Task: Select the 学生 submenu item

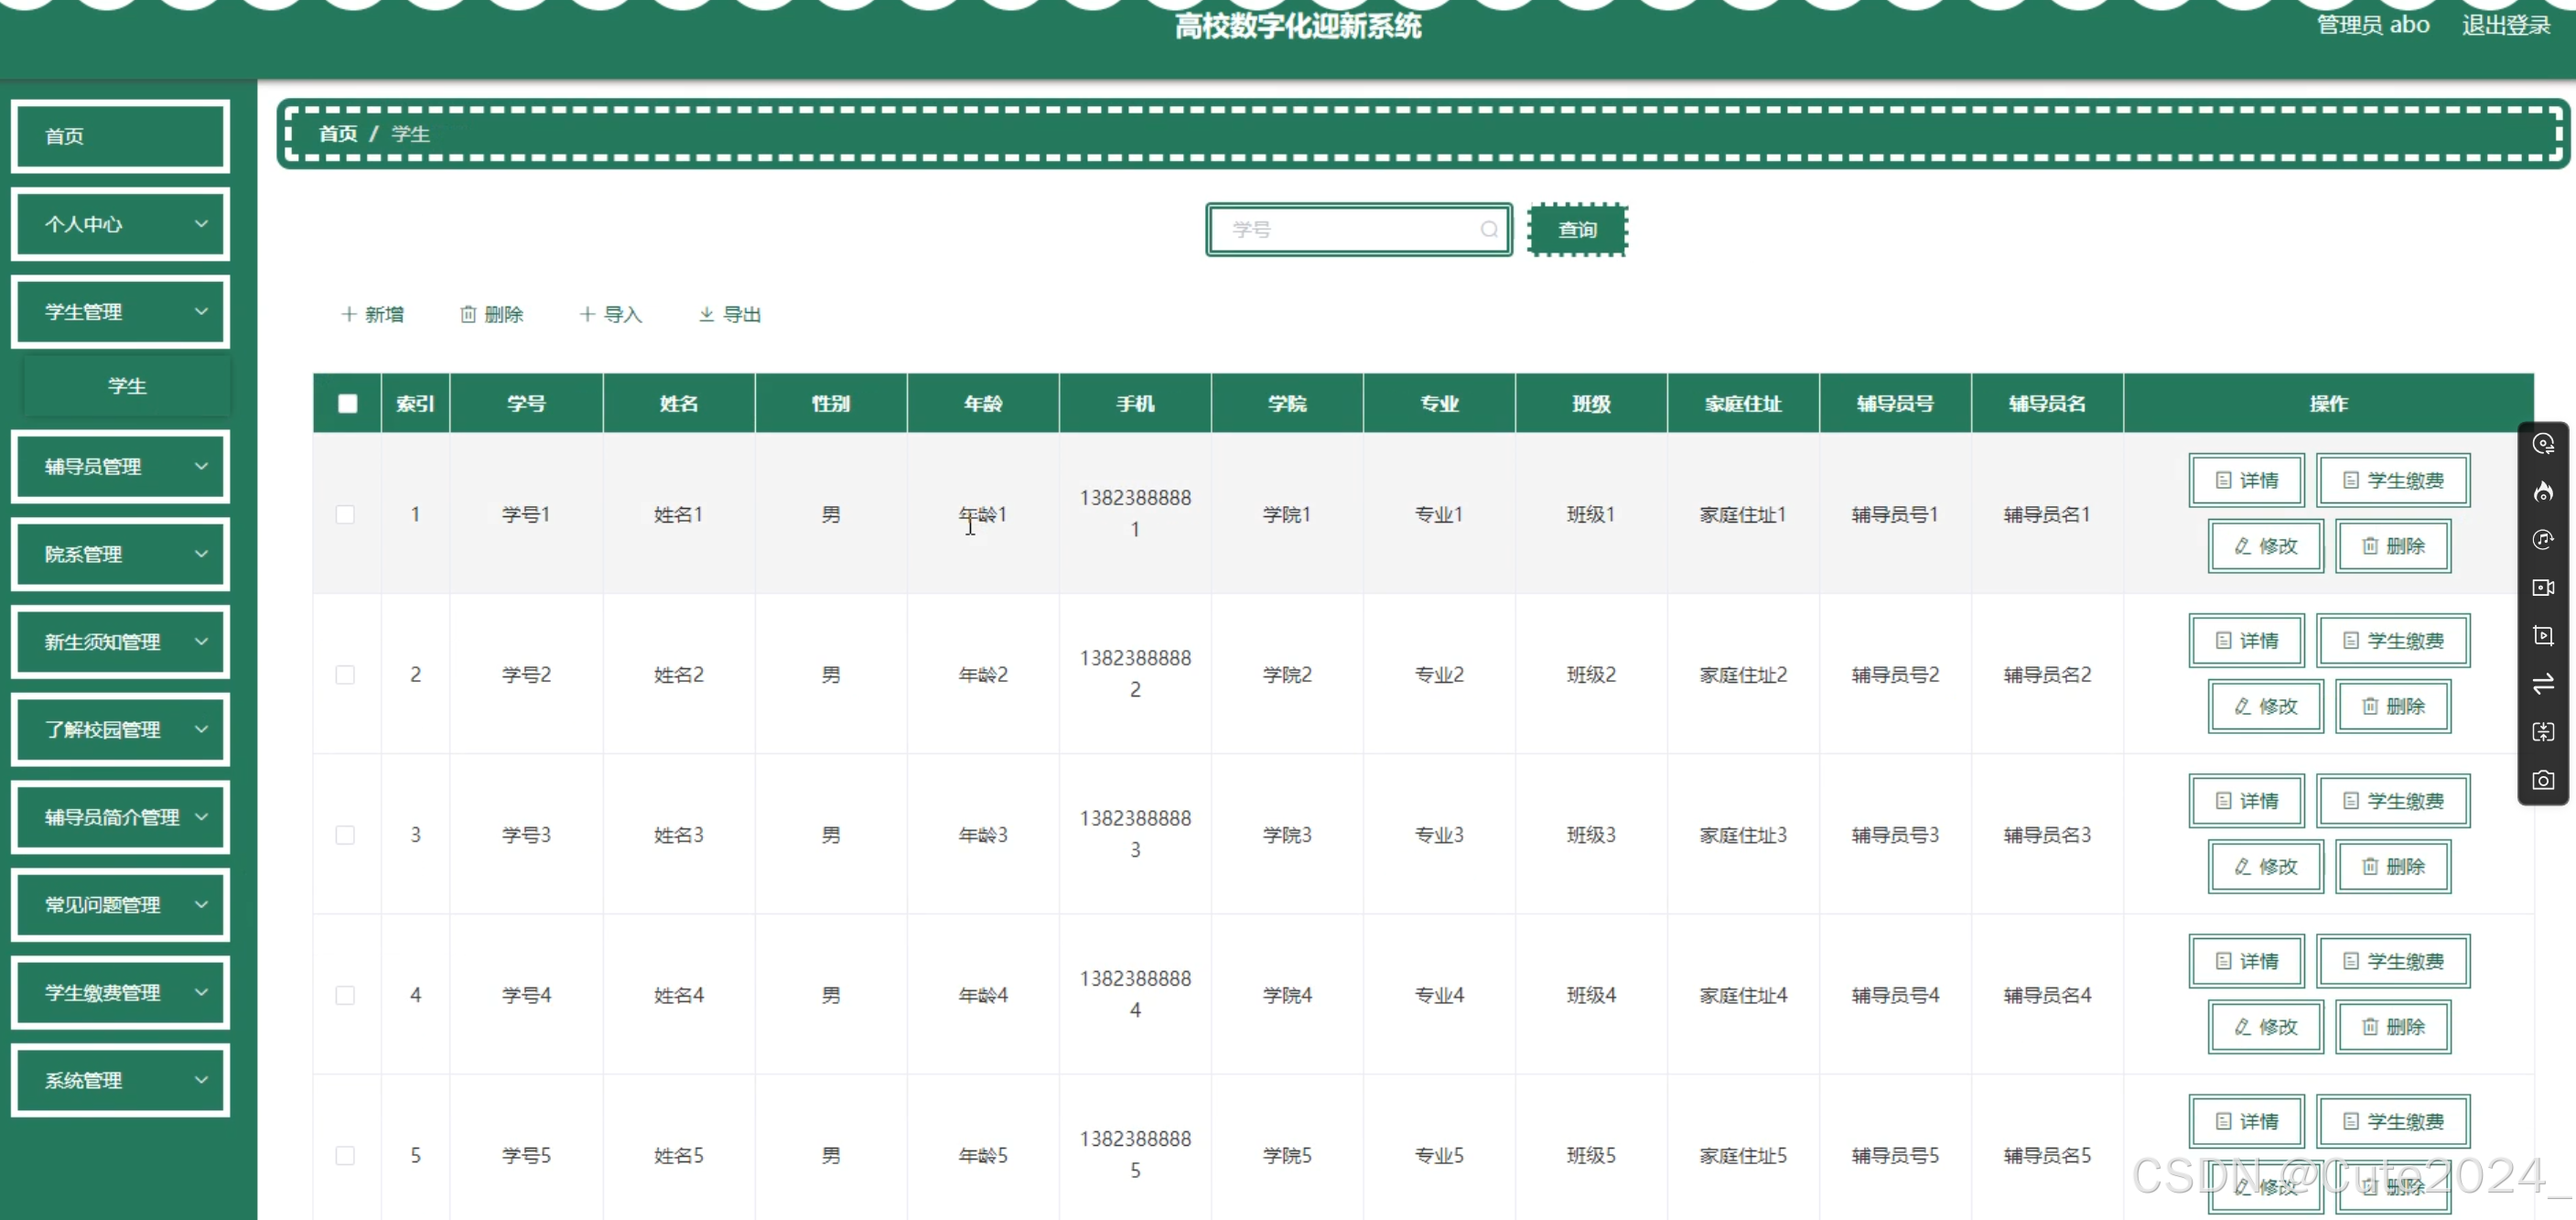Action: 126,385
